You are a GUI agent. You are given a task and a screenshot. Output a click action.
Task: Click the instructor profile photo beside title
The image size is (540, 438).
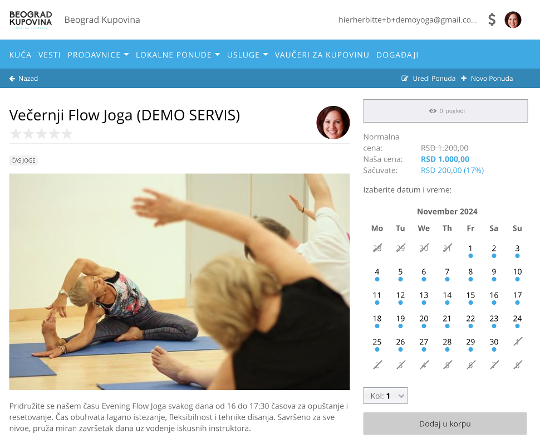(x=333, y=123)
